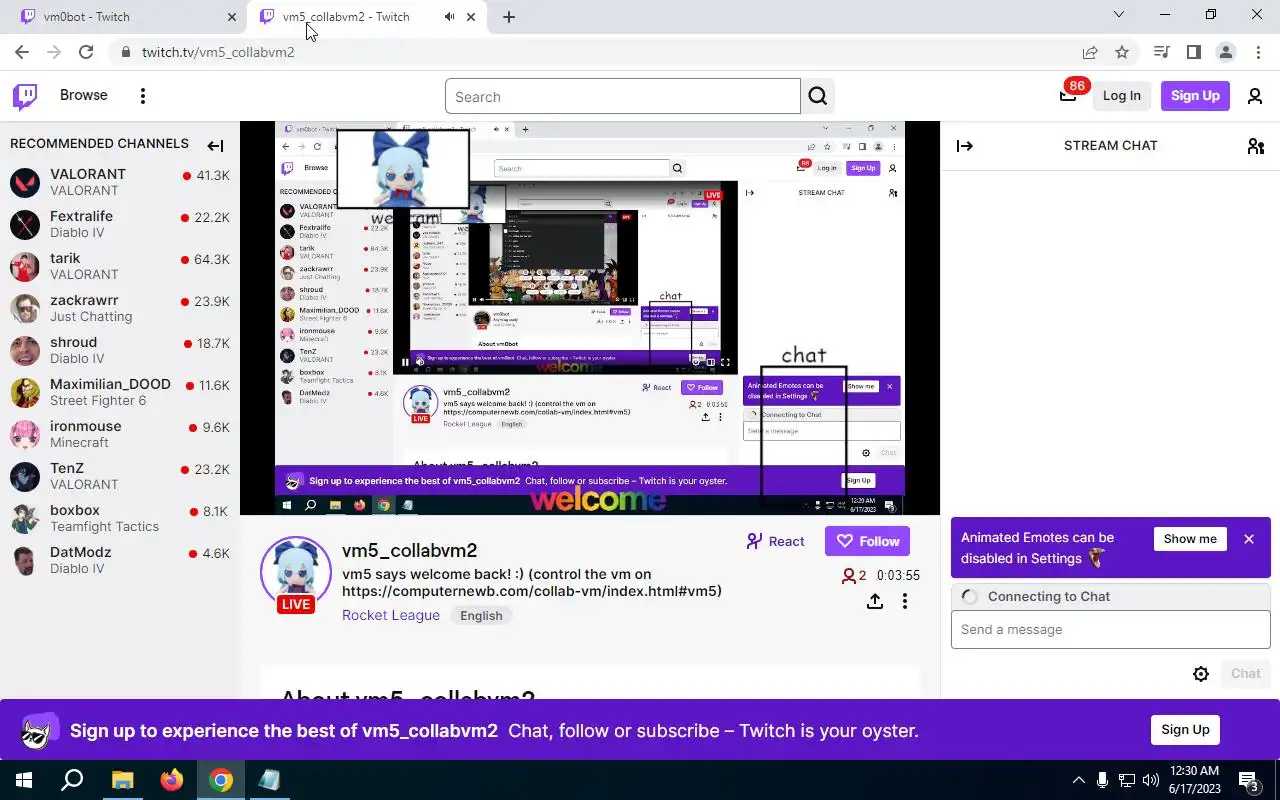1280x800 pixels.
Task: Open the Prime loot notifications icon with badge 86
Action: tap(1068, 95)
